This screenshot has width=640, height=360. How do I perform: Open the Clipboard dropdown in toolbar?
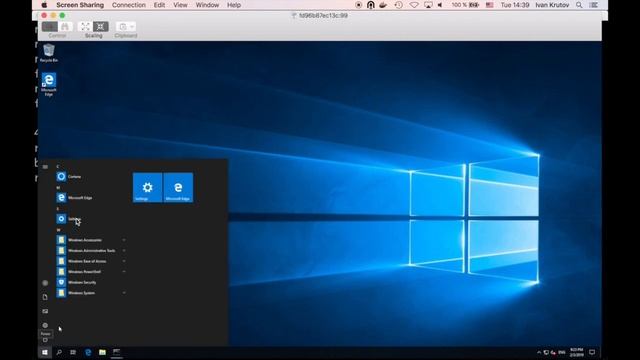coord(125,27)
